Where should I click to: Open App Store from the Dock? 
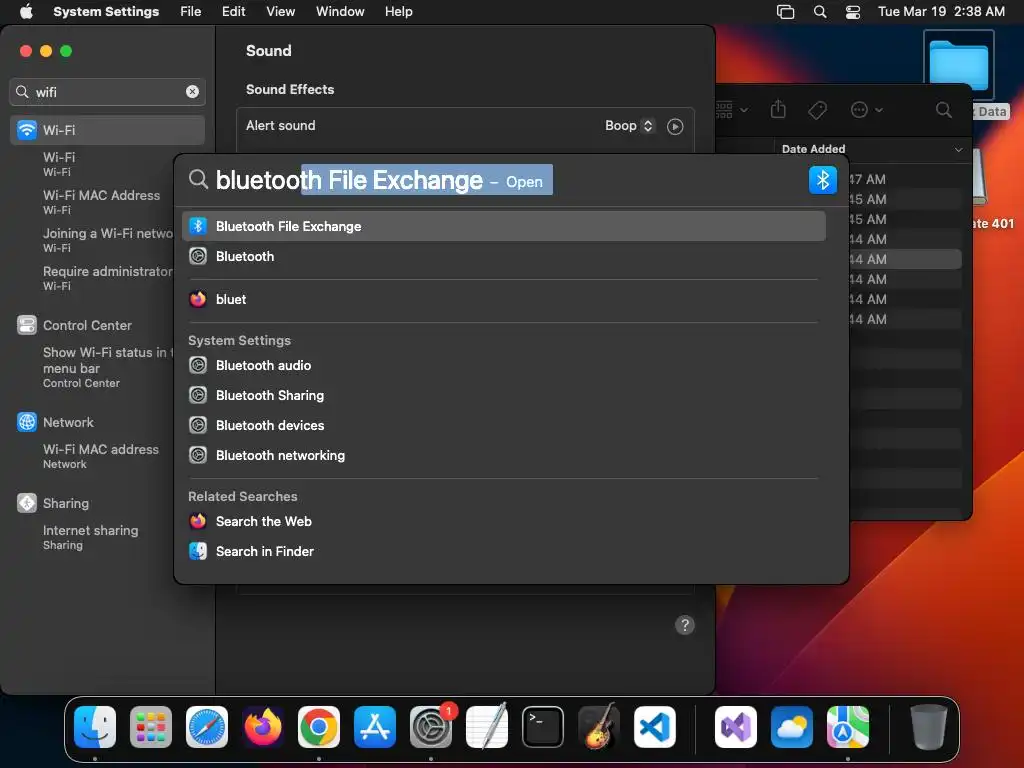(x=375, y=727)
